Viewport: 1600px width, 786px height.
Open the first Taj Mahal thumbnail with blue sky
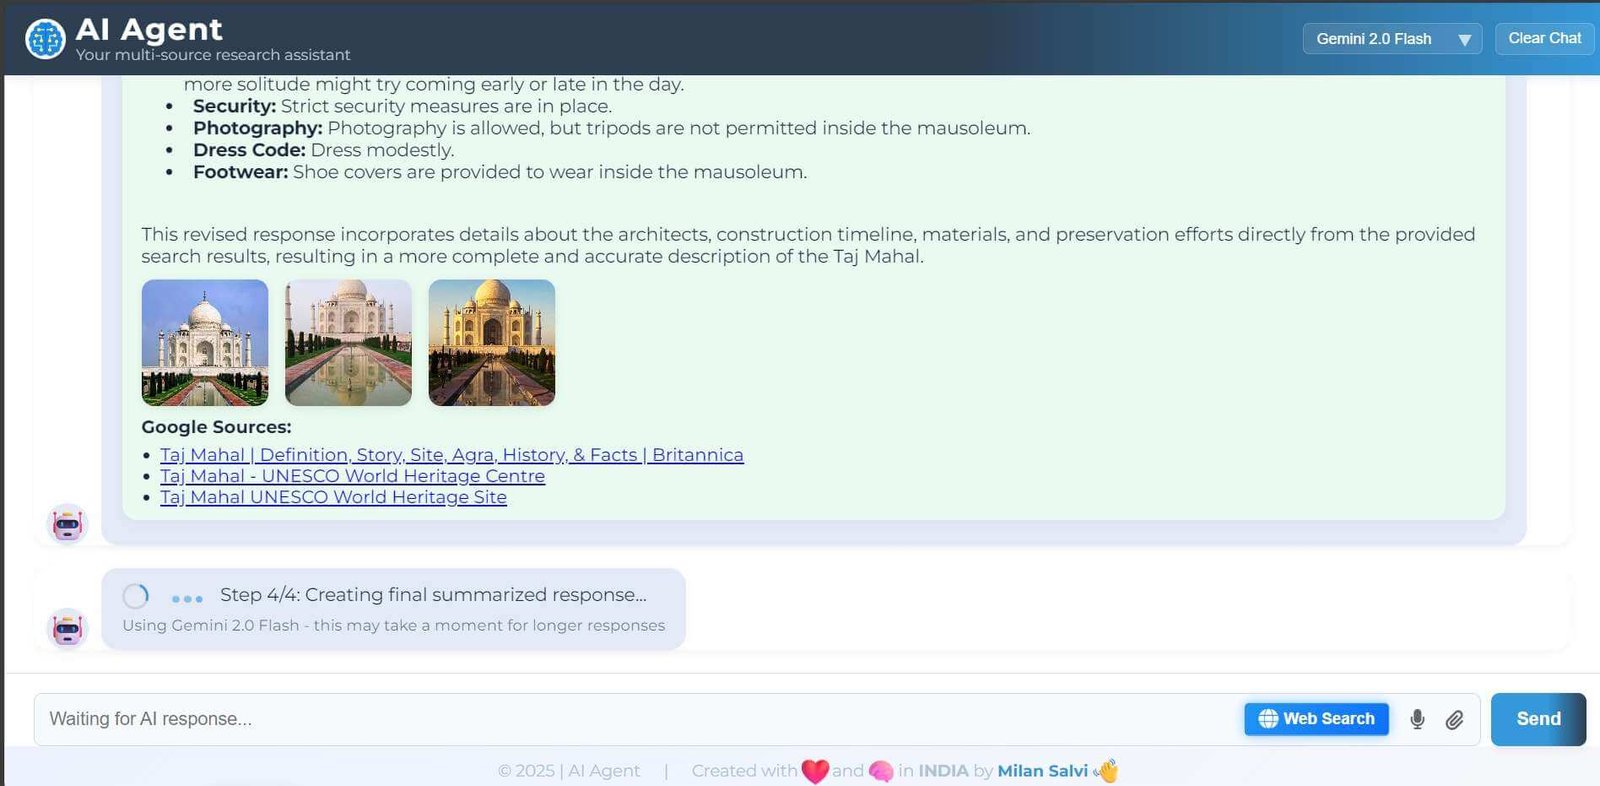coord(205,343)
